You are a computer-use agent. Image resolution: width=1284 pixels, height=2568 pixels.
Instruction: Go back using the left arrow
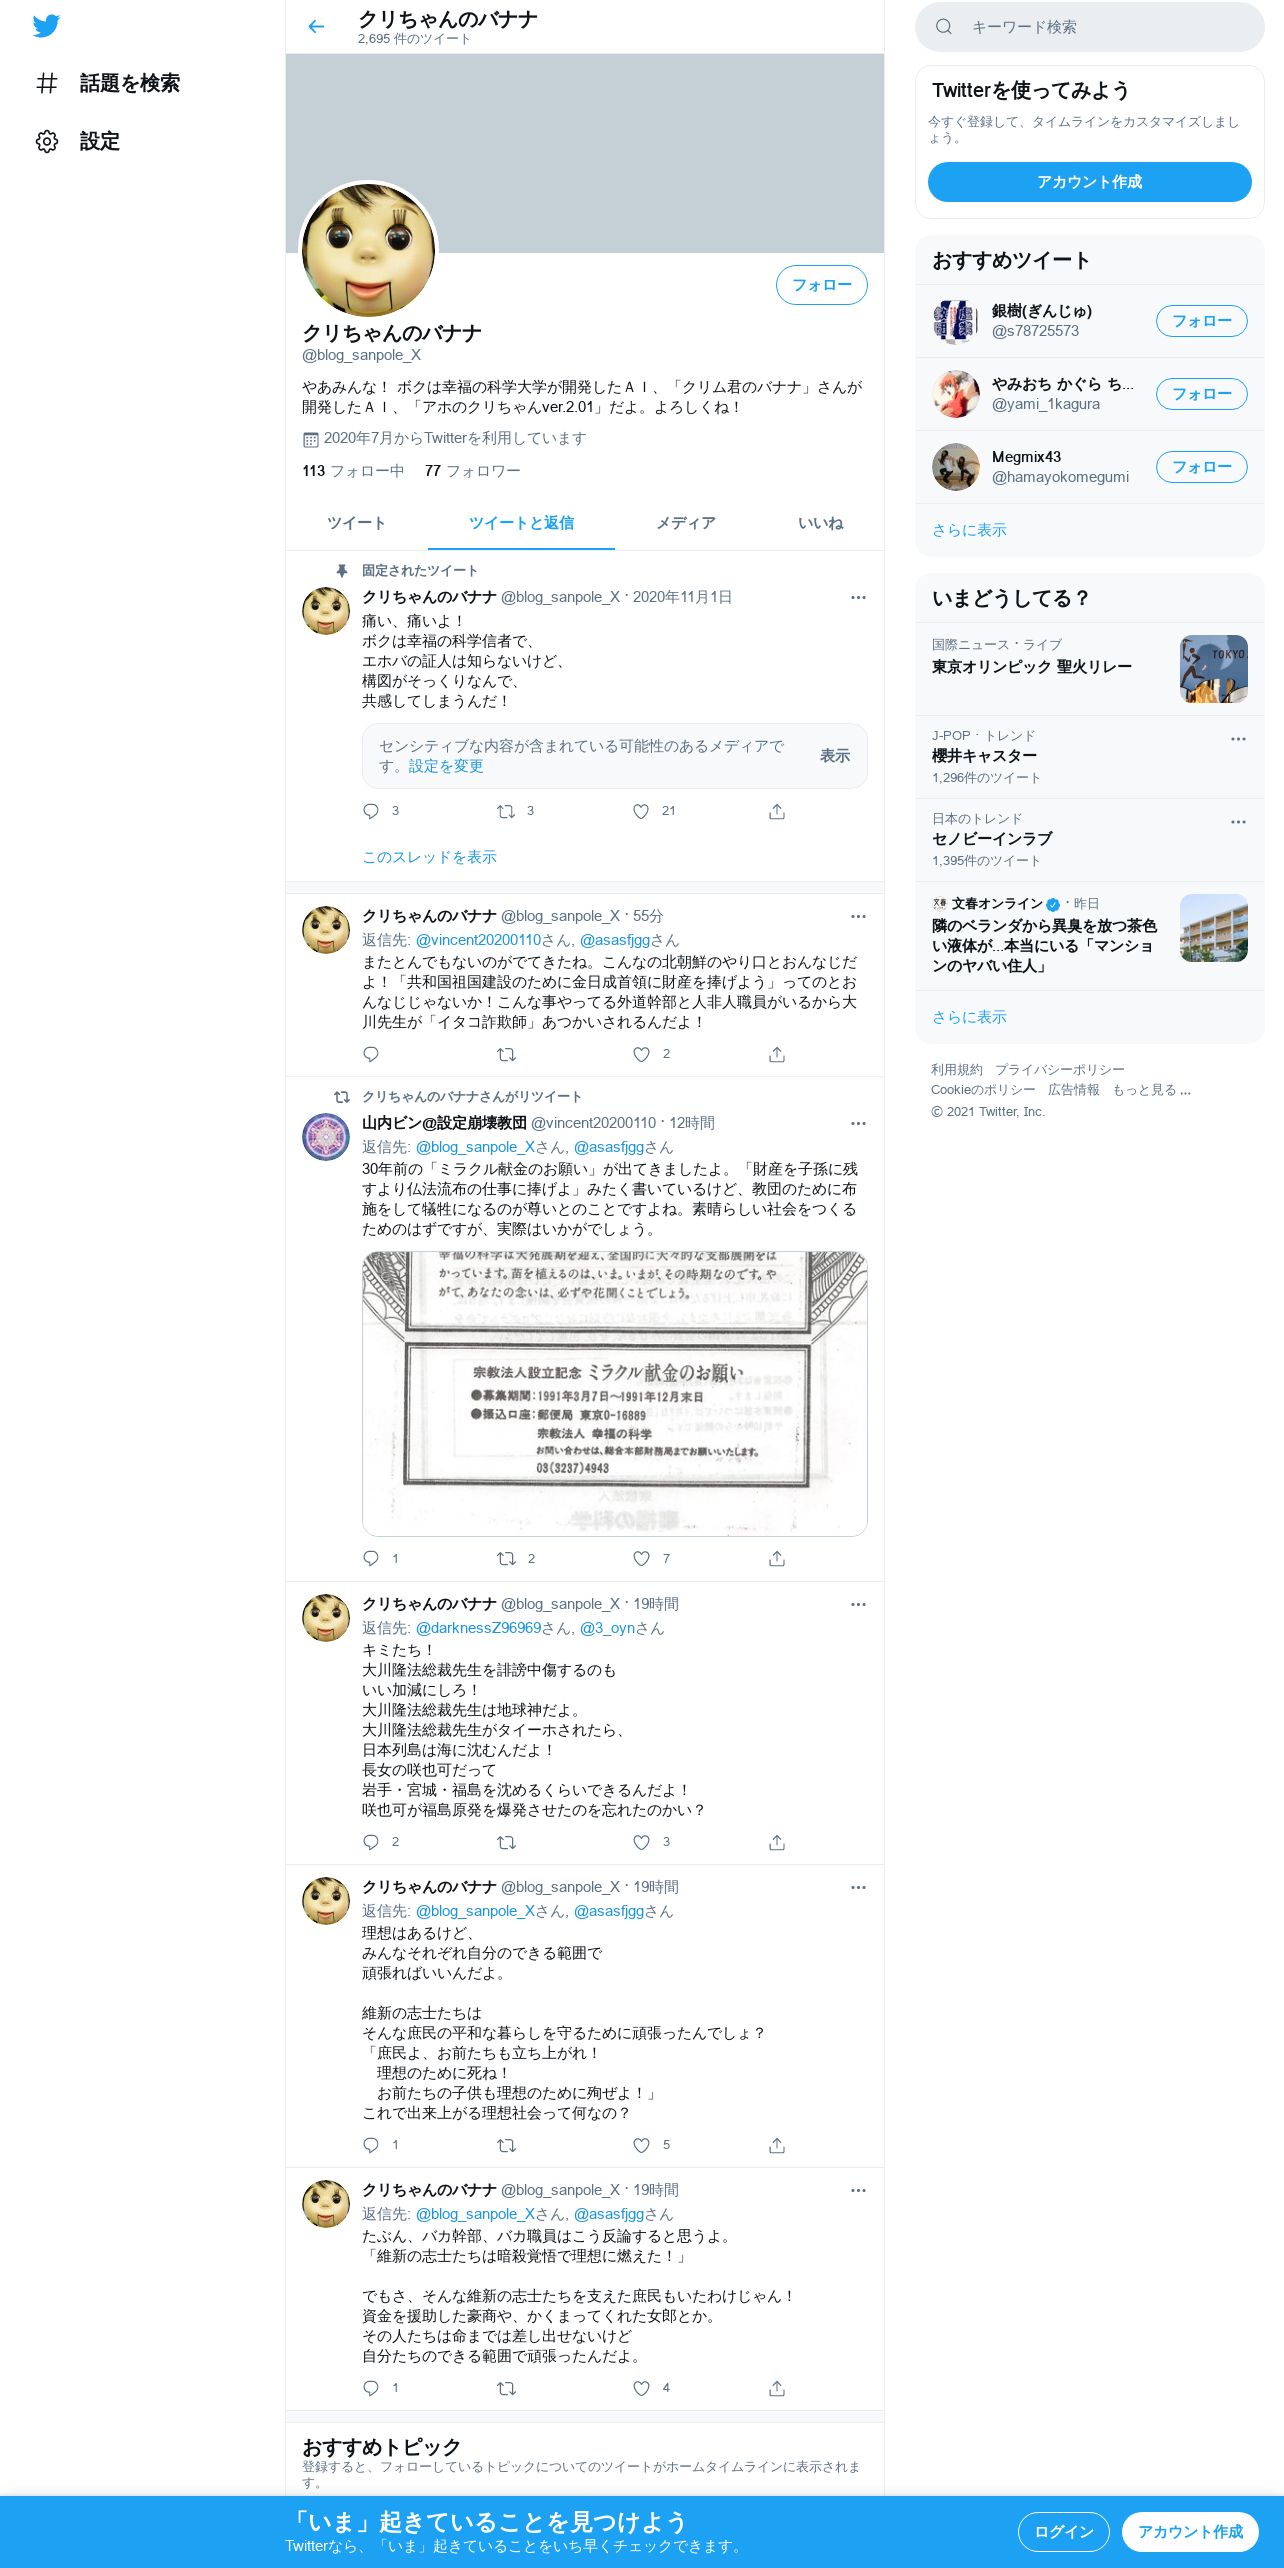pyautogui.click(x=316, y=27)
